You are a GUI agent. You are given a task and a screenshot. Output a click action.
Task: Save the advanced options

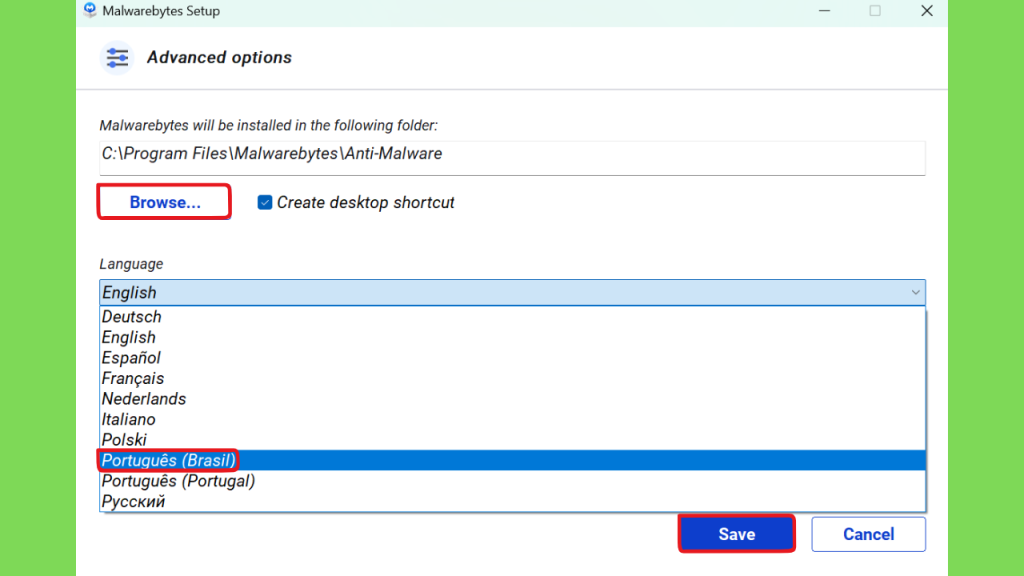point(737,534)
